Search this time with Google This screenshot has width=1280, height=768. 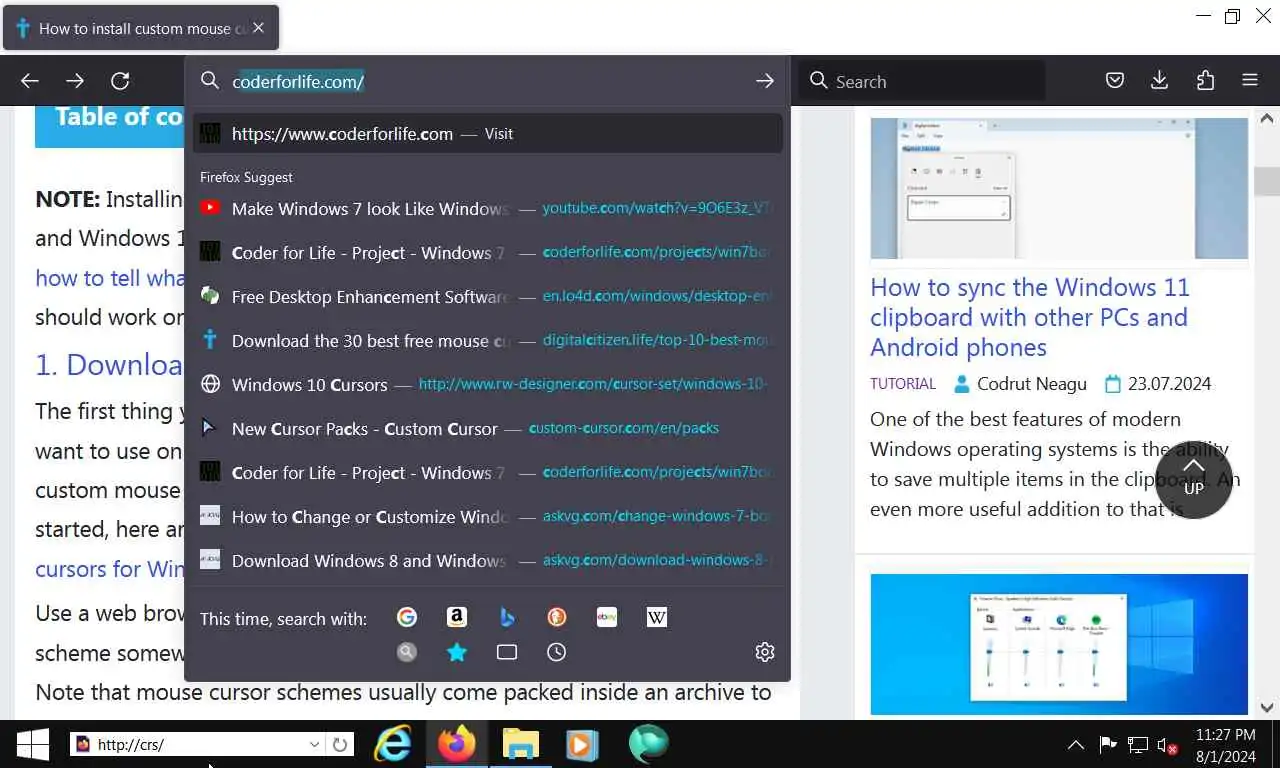pos(407,618)
